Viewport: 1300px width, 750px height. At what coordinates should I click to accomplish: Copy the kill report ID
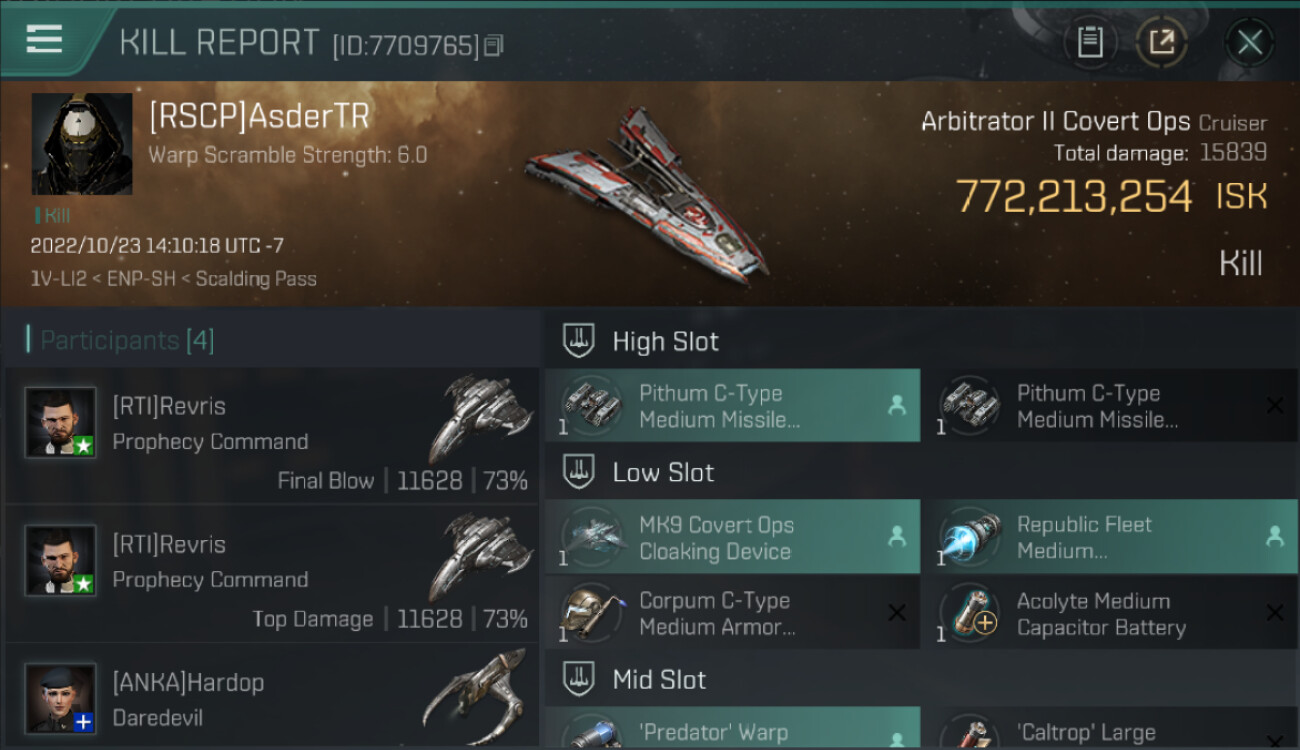(x=494, y=46)
